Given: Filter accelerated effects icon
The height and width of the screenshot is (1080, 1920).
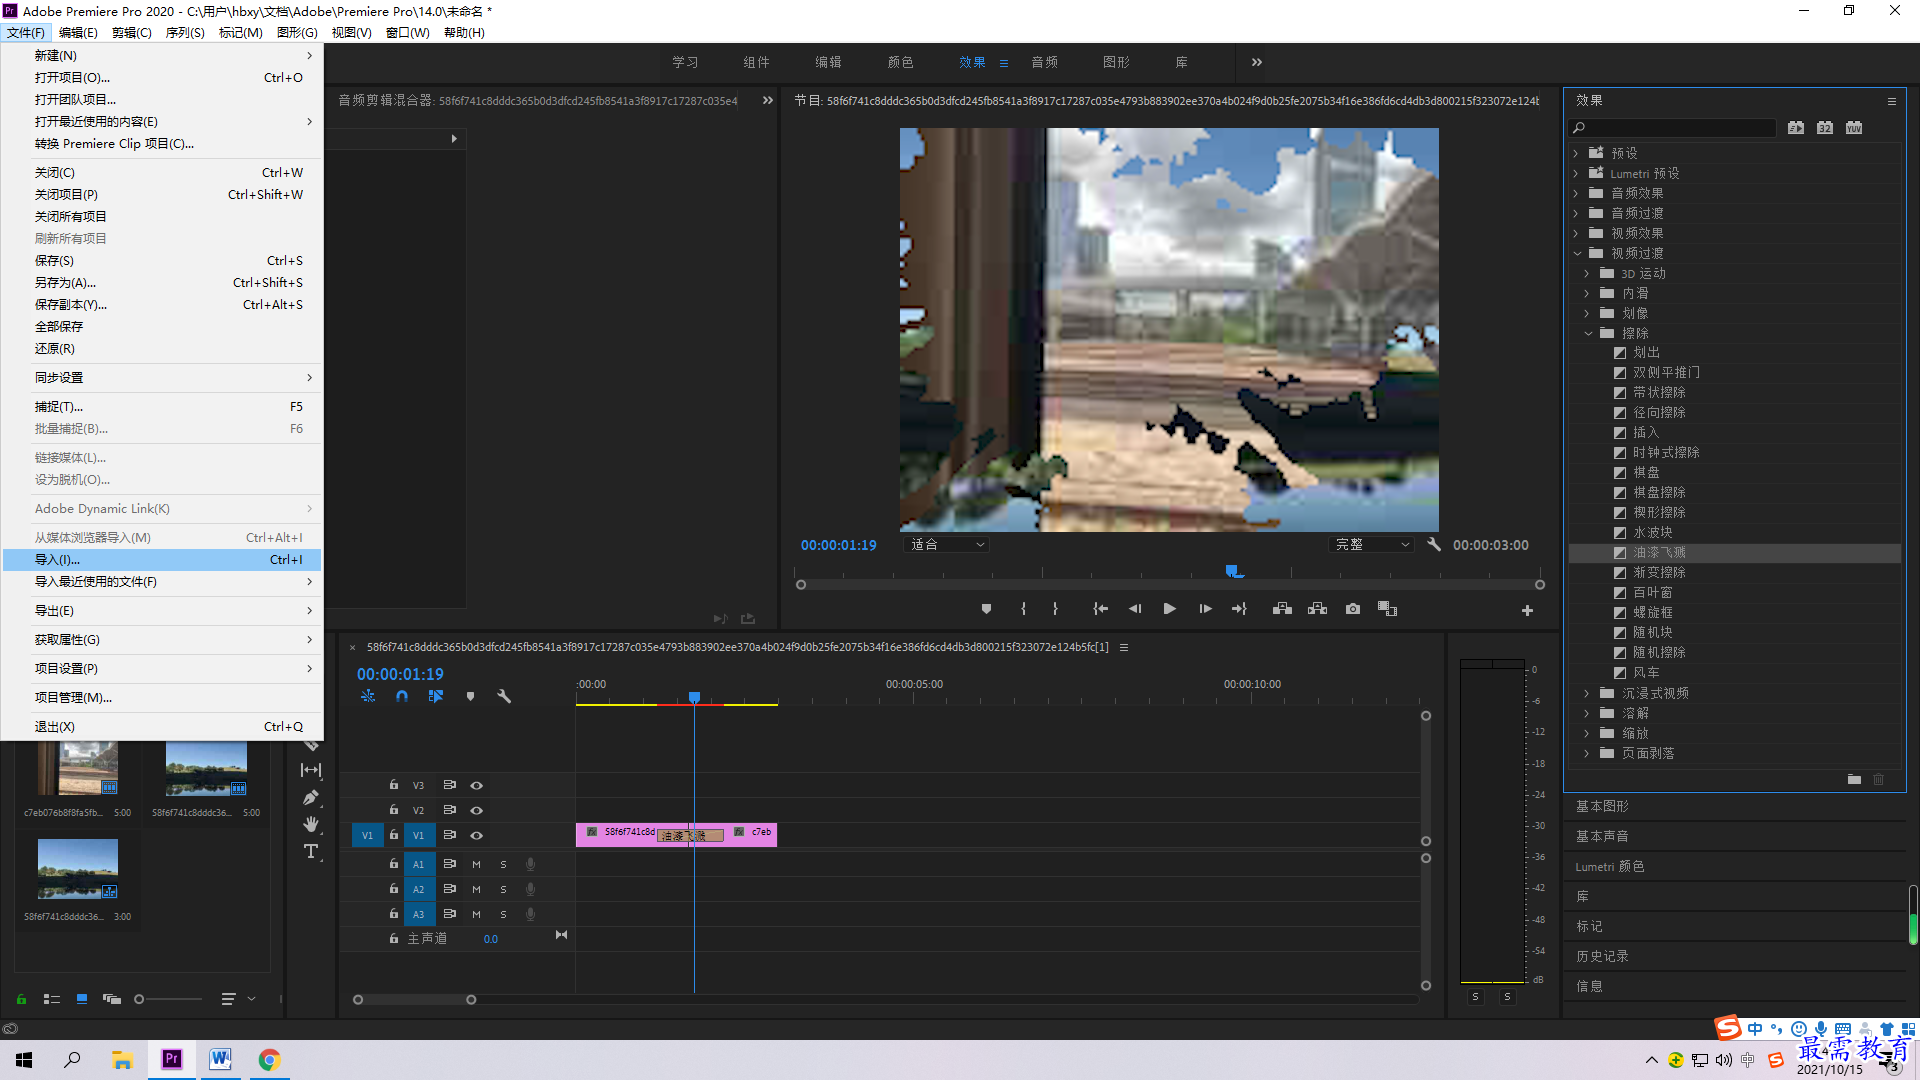Looking at the screenshot, I should (1796, 128).
